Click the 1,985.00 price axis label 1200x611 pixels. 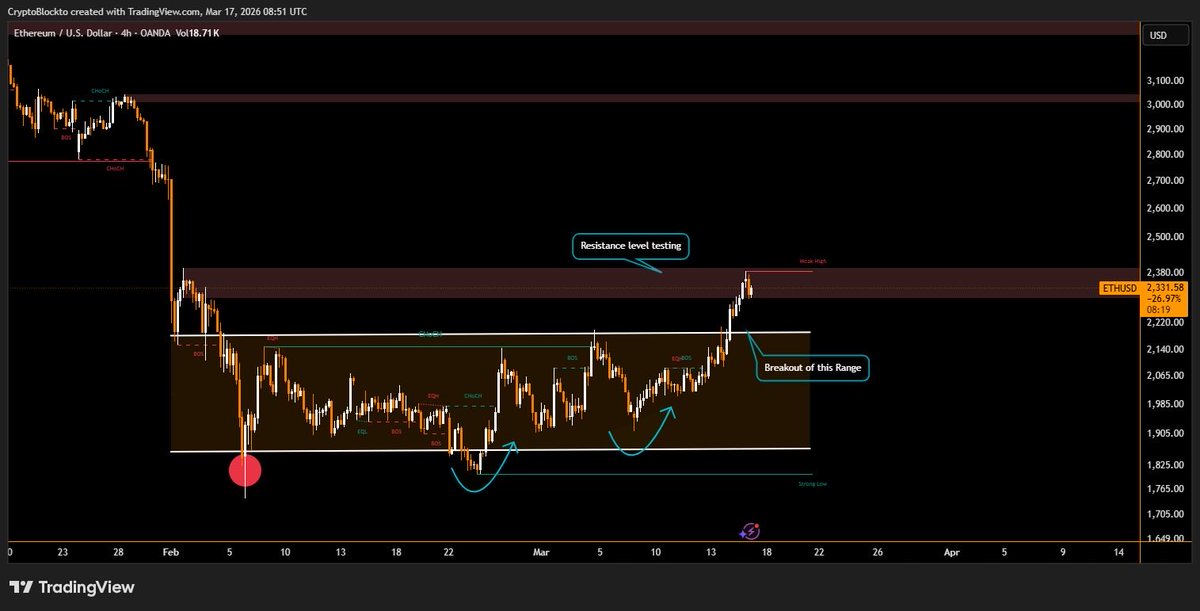point(1164,404)
